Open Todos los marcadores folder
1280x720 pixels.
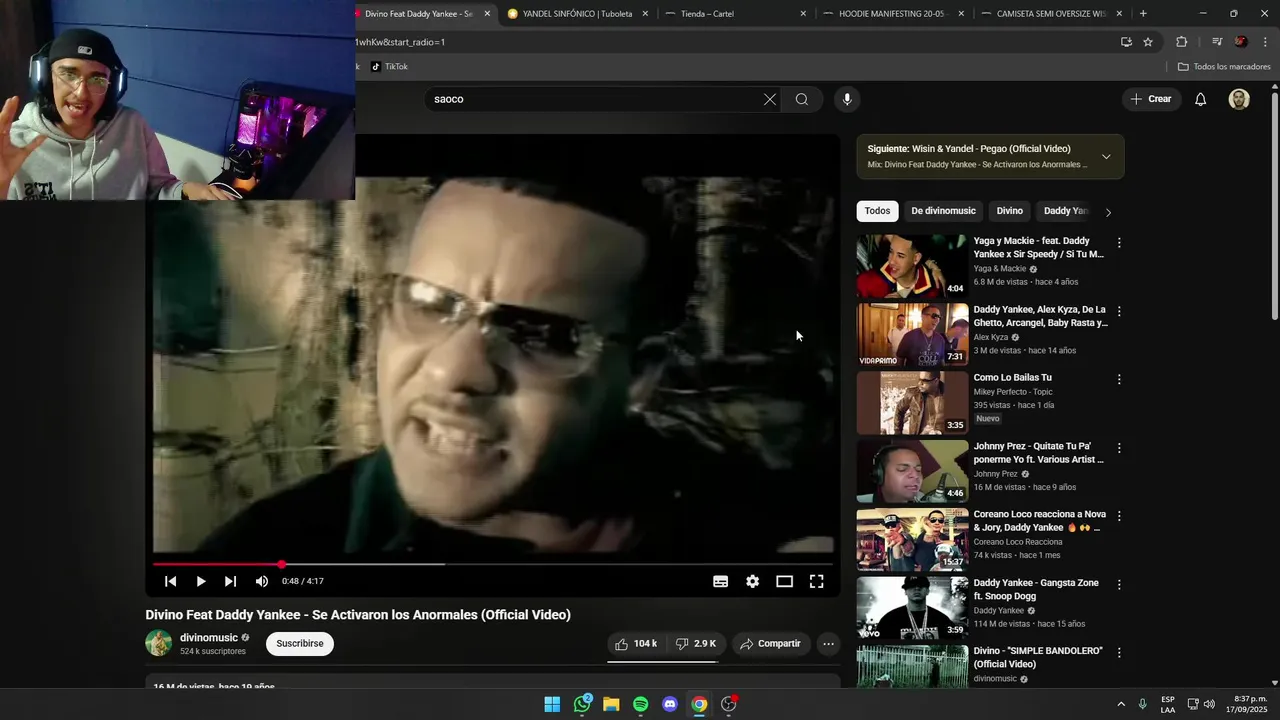pyautogui.click(x=1225, y=67)
